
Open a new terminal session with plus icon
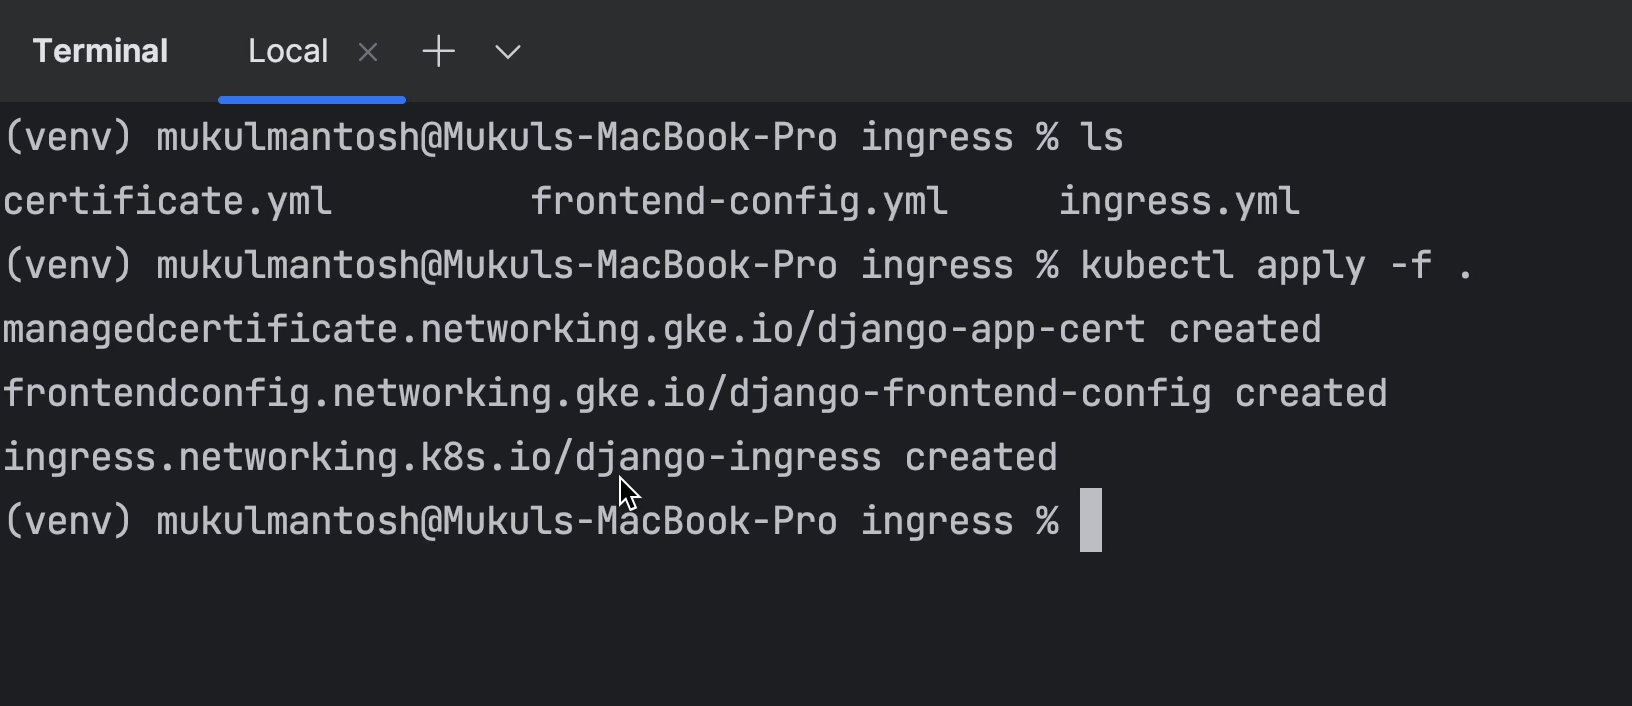(438, 52)
